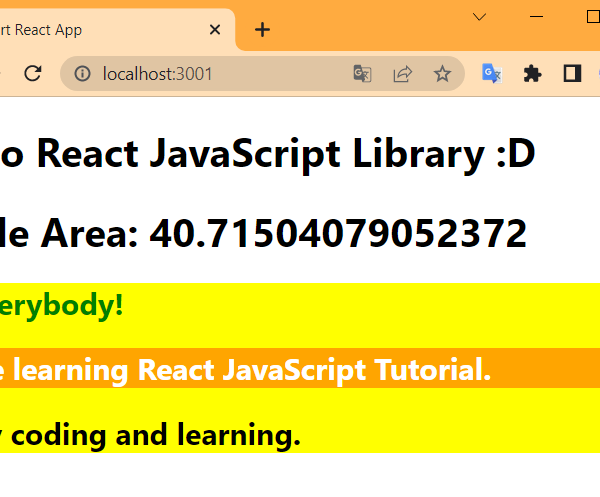Click the Translate this page icon
The image size is (600, 497).
pyautogui.click(x=362, y=74)
